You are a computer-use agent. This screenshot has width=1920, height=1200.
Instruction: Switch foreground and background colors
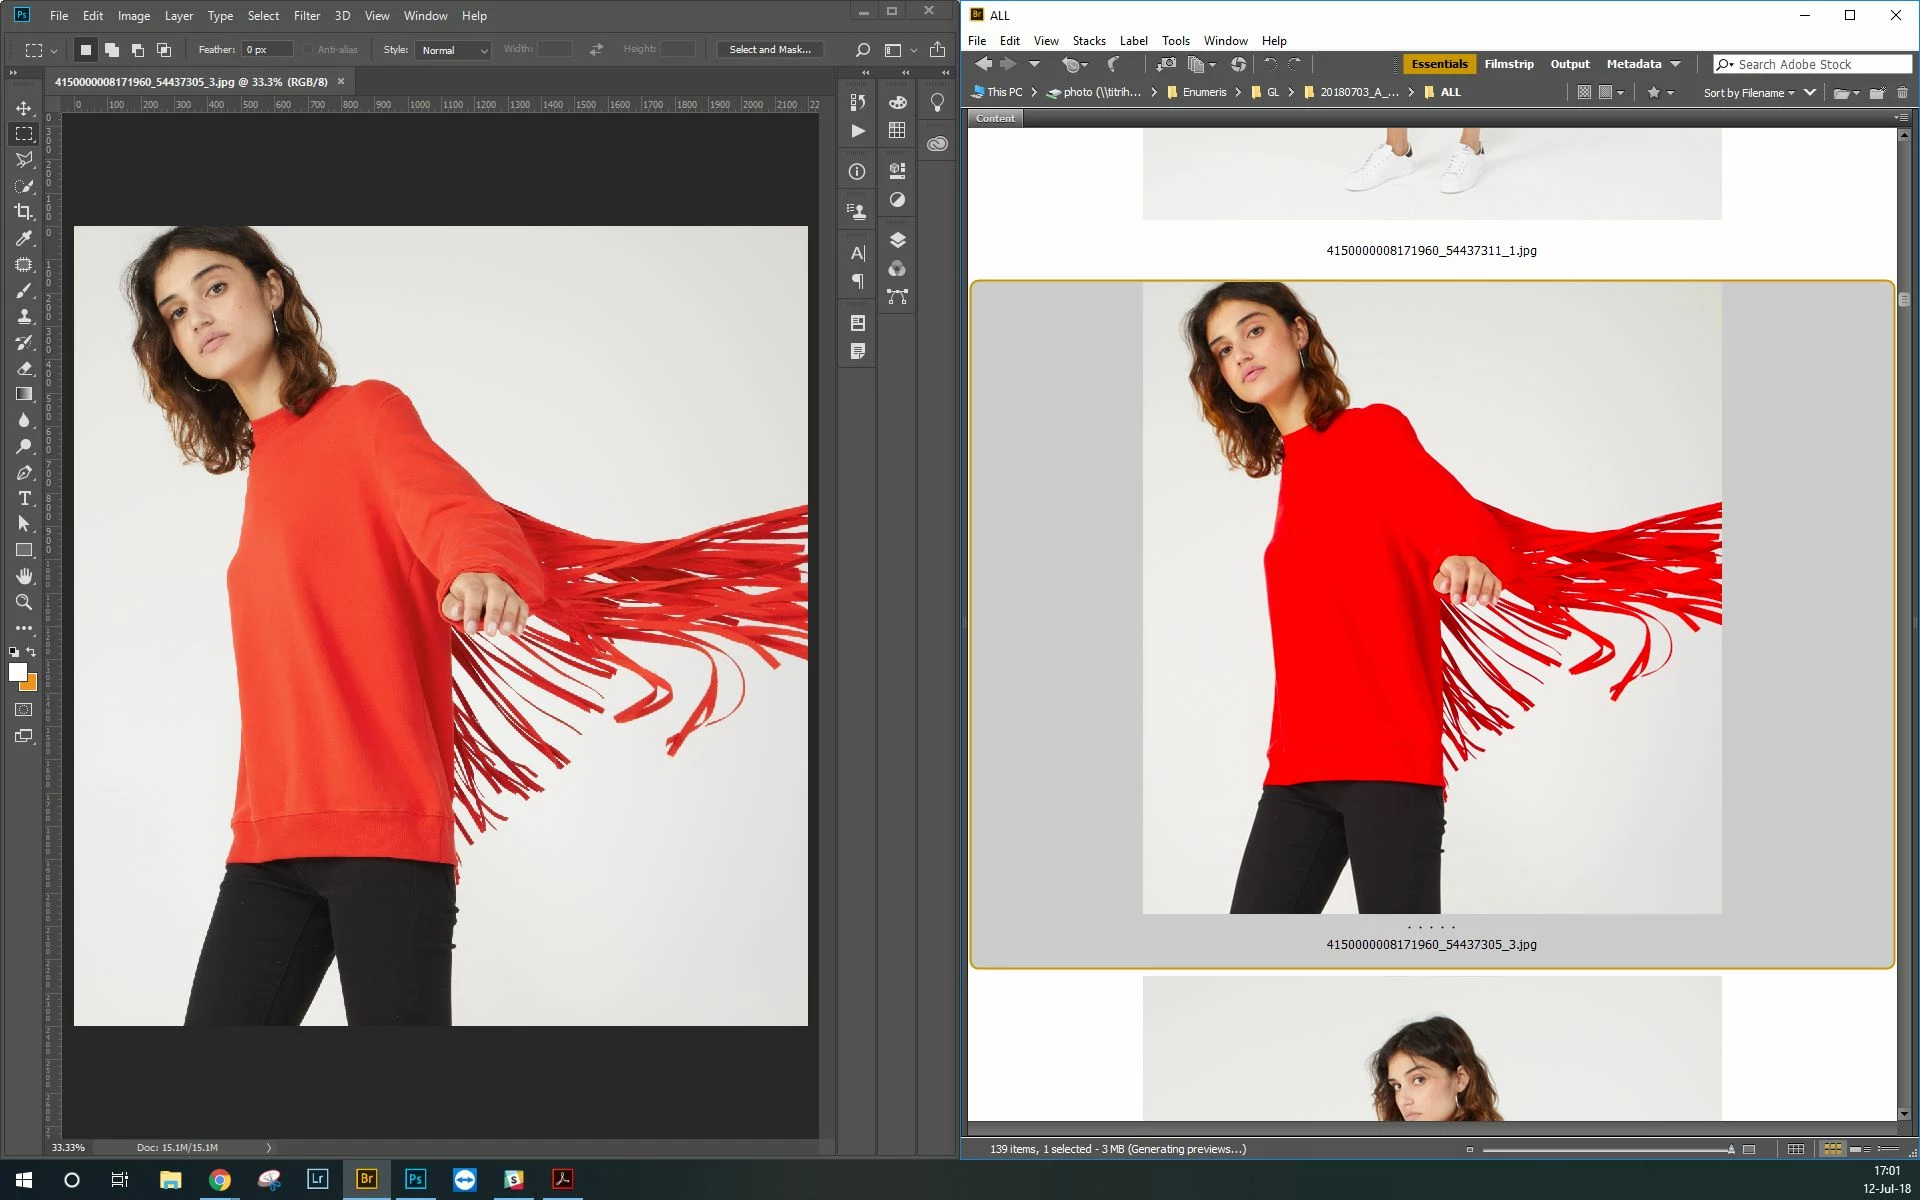32,652
